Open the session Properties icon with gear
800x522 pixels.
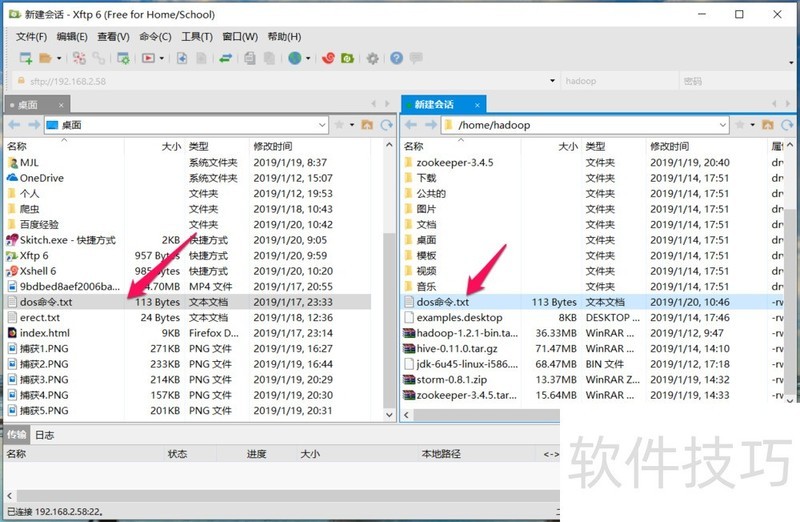[x=123, y=58]
